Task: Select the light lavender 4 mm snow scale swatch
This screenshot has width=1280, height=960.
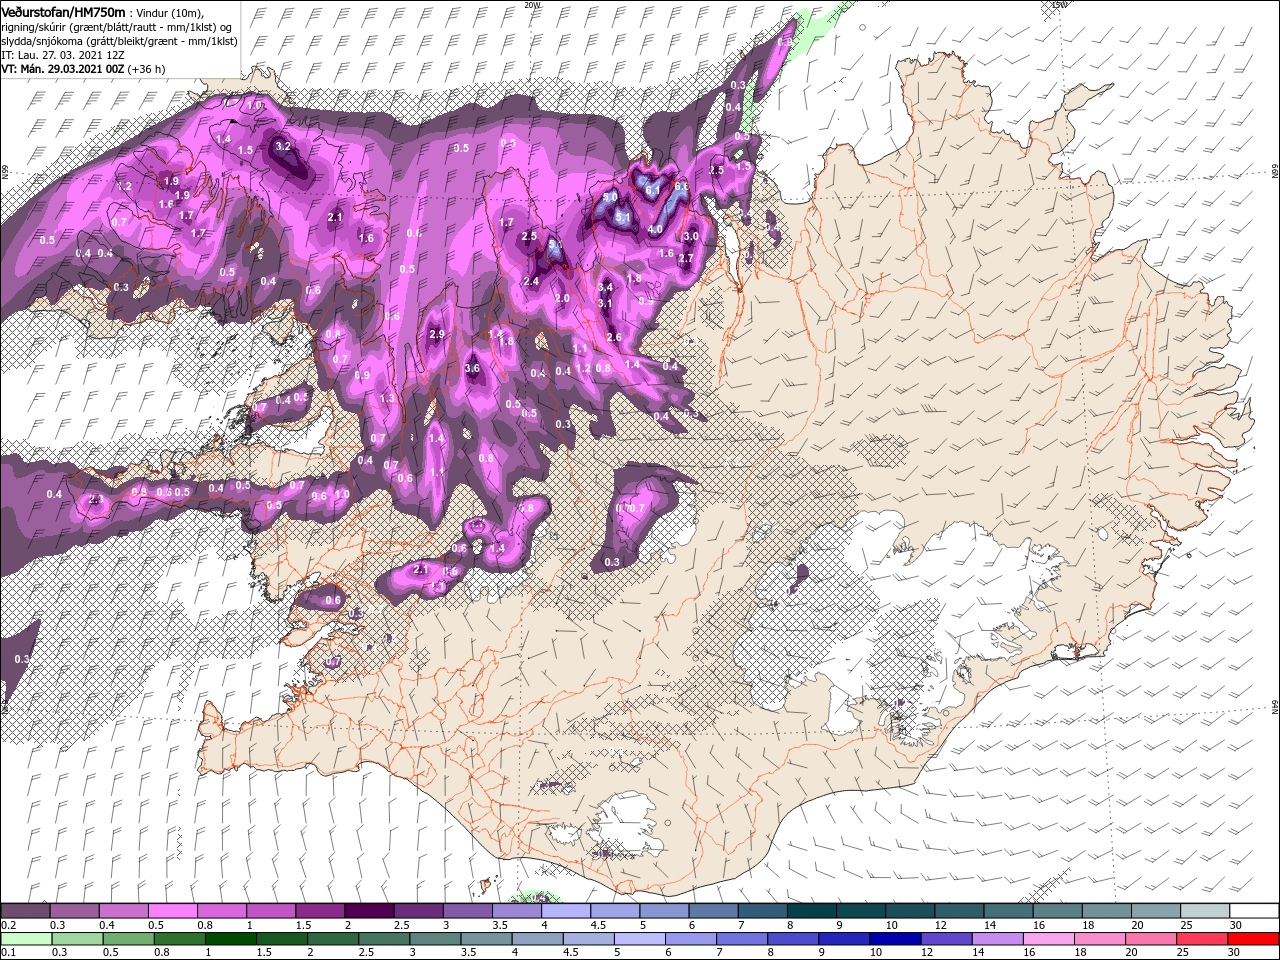Action: (x=566, y=911)
